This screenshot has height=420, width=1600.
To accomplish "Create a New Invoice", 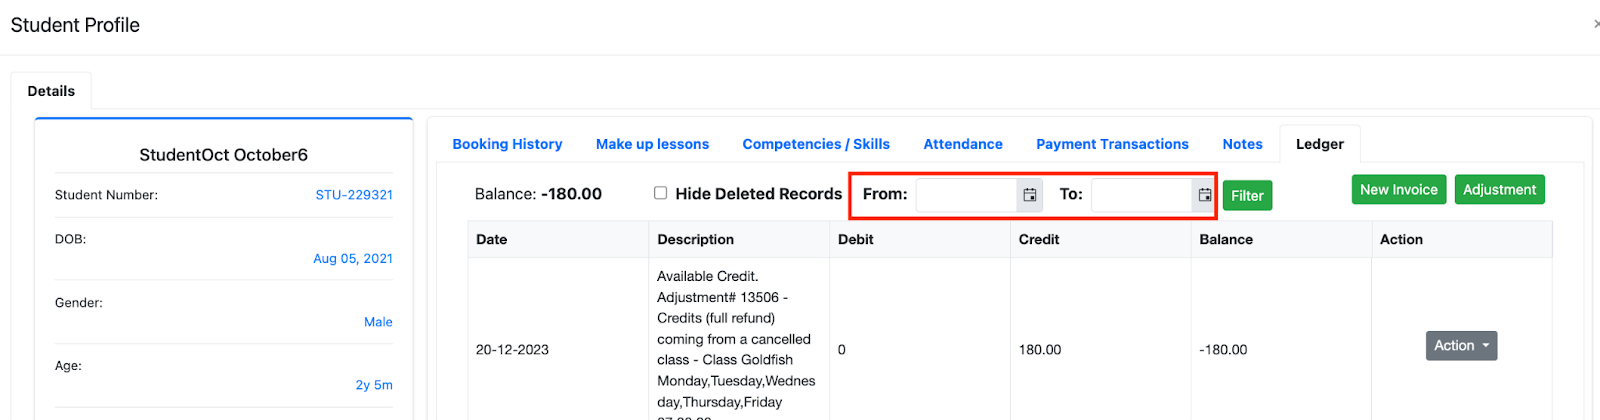I will (1398, 190).
